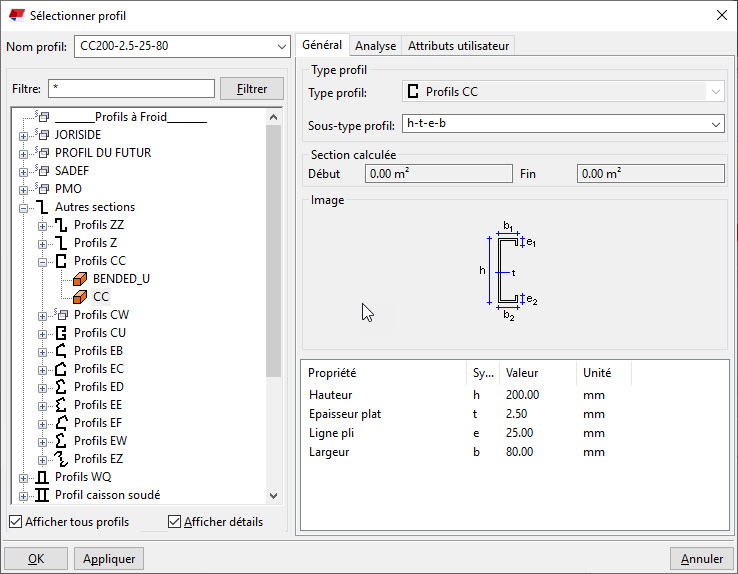Expand the PMO tree node
Image resolution: width=738 pixels, height=574 pixels.
23,190
